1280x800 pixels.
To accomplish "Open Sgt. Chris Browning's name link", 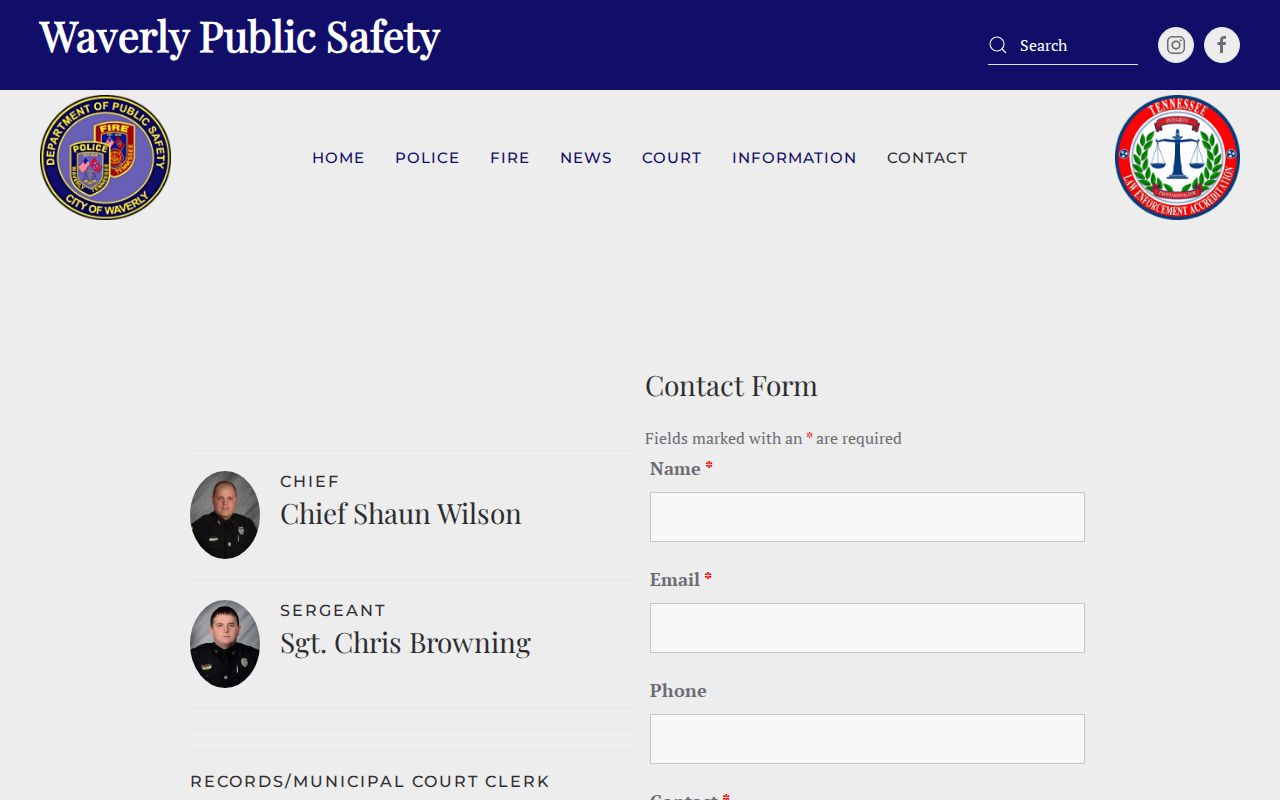I will [x=405, y=643].
